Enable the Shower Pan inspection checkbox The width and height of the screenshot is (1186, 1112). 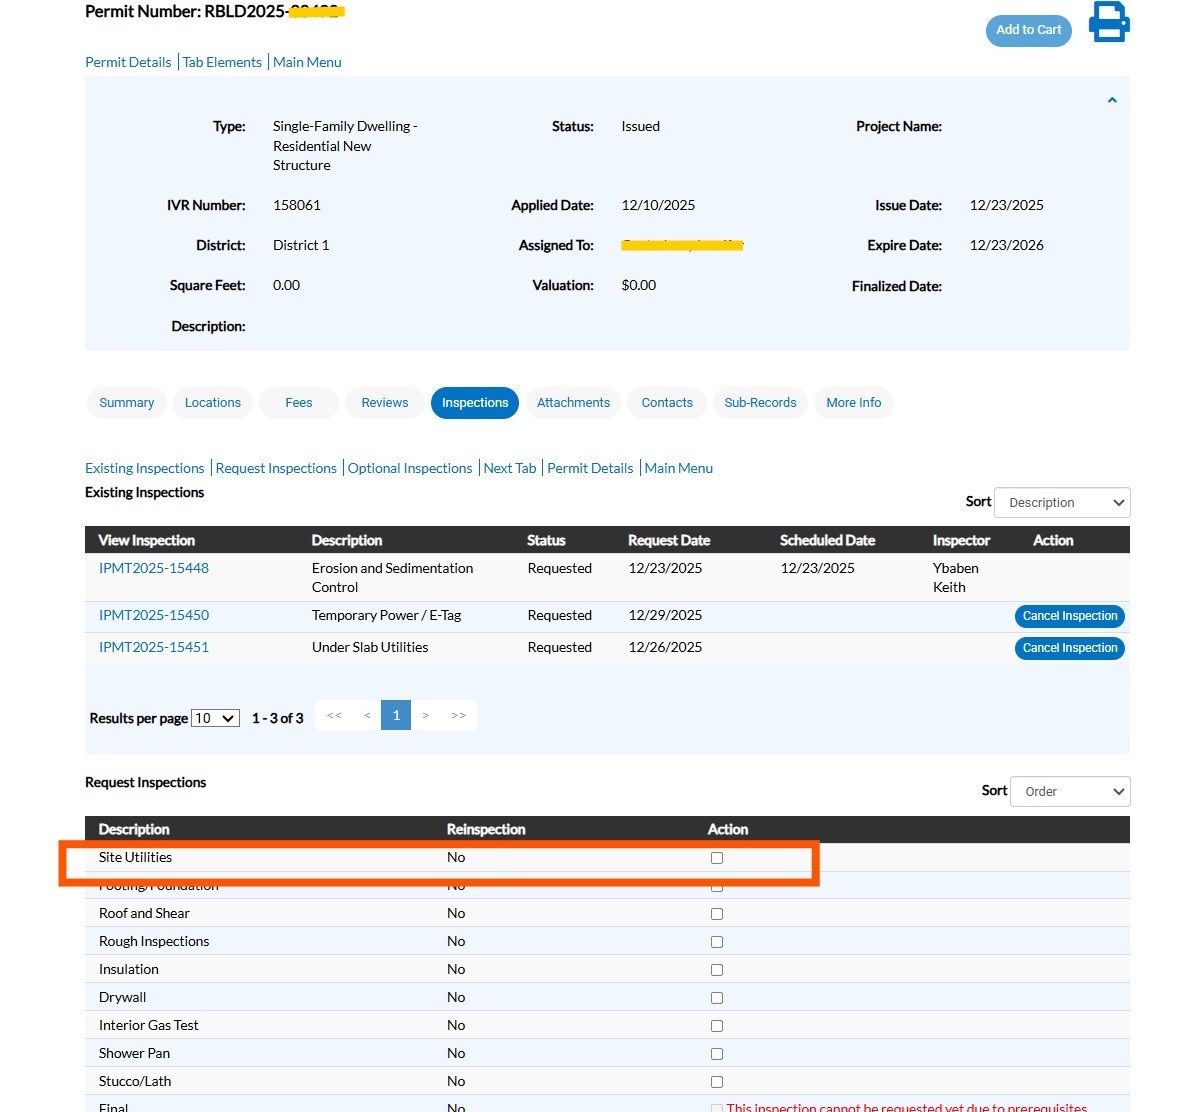pyautogui.click(x=716, y=1054)
